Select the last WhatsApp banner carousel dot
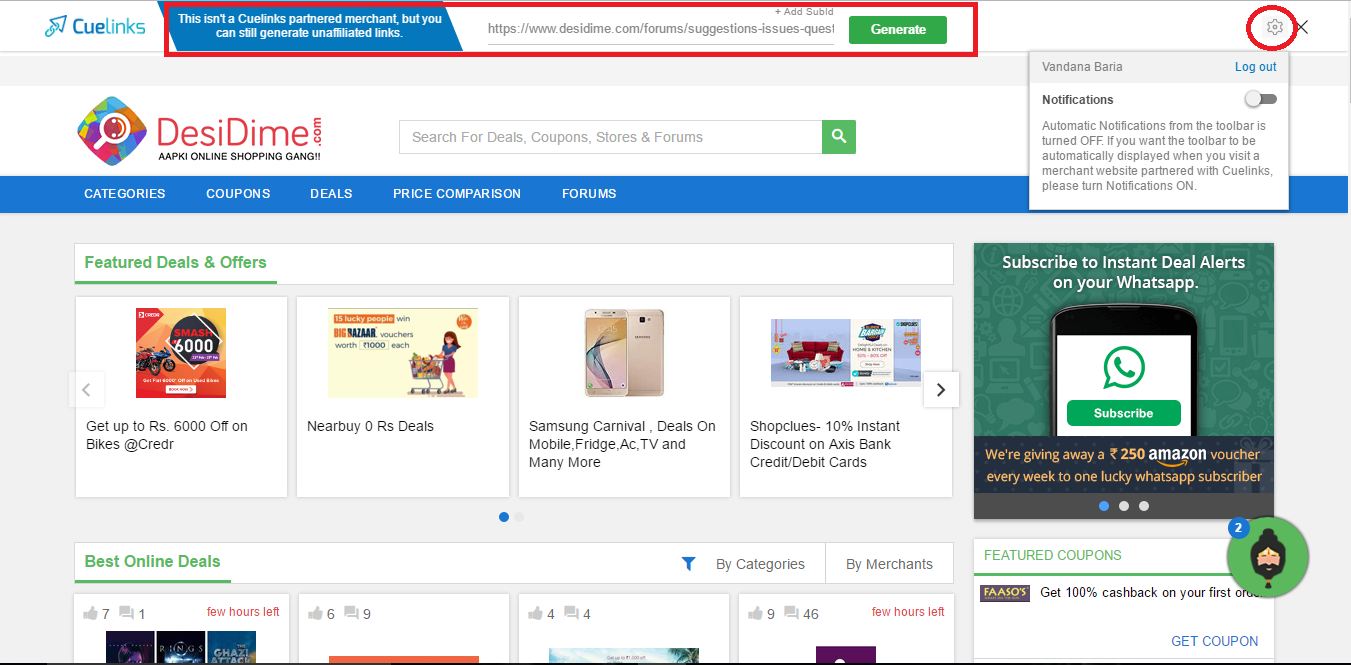The width and height of the screenshot is (1351, 665). pyautogui.click(x=1144, y=506)
